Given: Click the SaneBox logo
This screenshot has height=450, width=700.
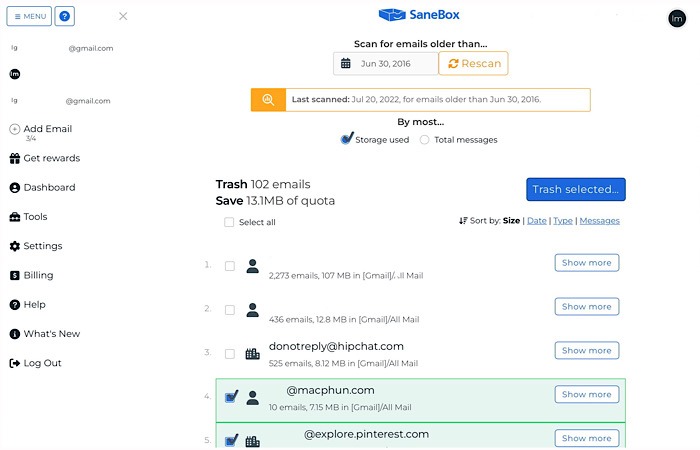Looking at the screenshot, I should [419, 15].
